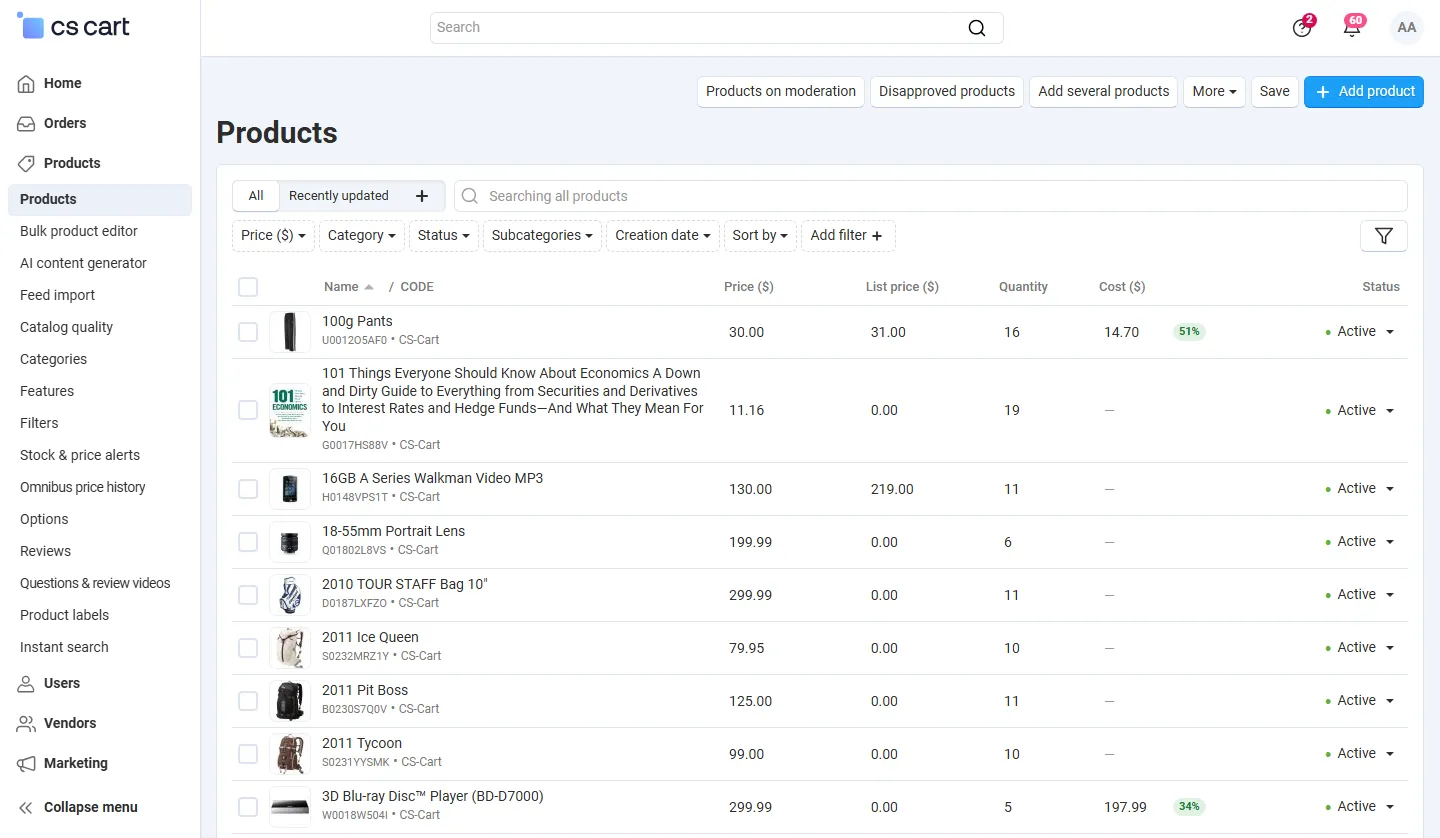Open the Category filter dropdown
The width and height of the screenshot is (1440, 838).
click(x=361, y=236)
